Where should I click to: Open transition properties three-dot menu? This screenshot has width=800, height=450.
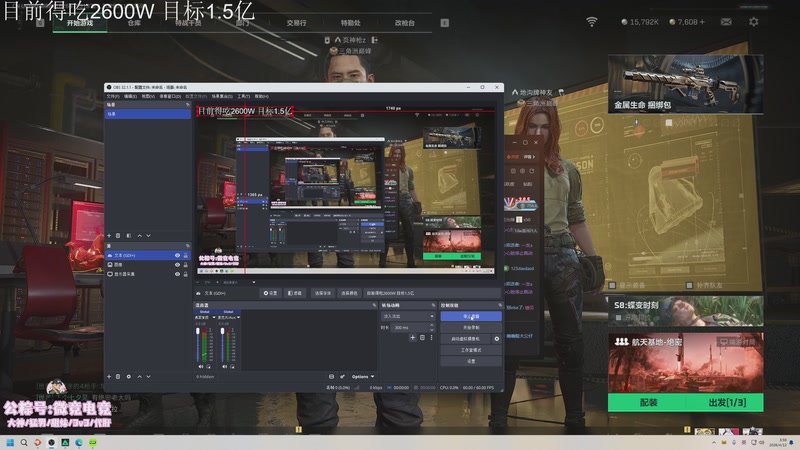[431, 337]
